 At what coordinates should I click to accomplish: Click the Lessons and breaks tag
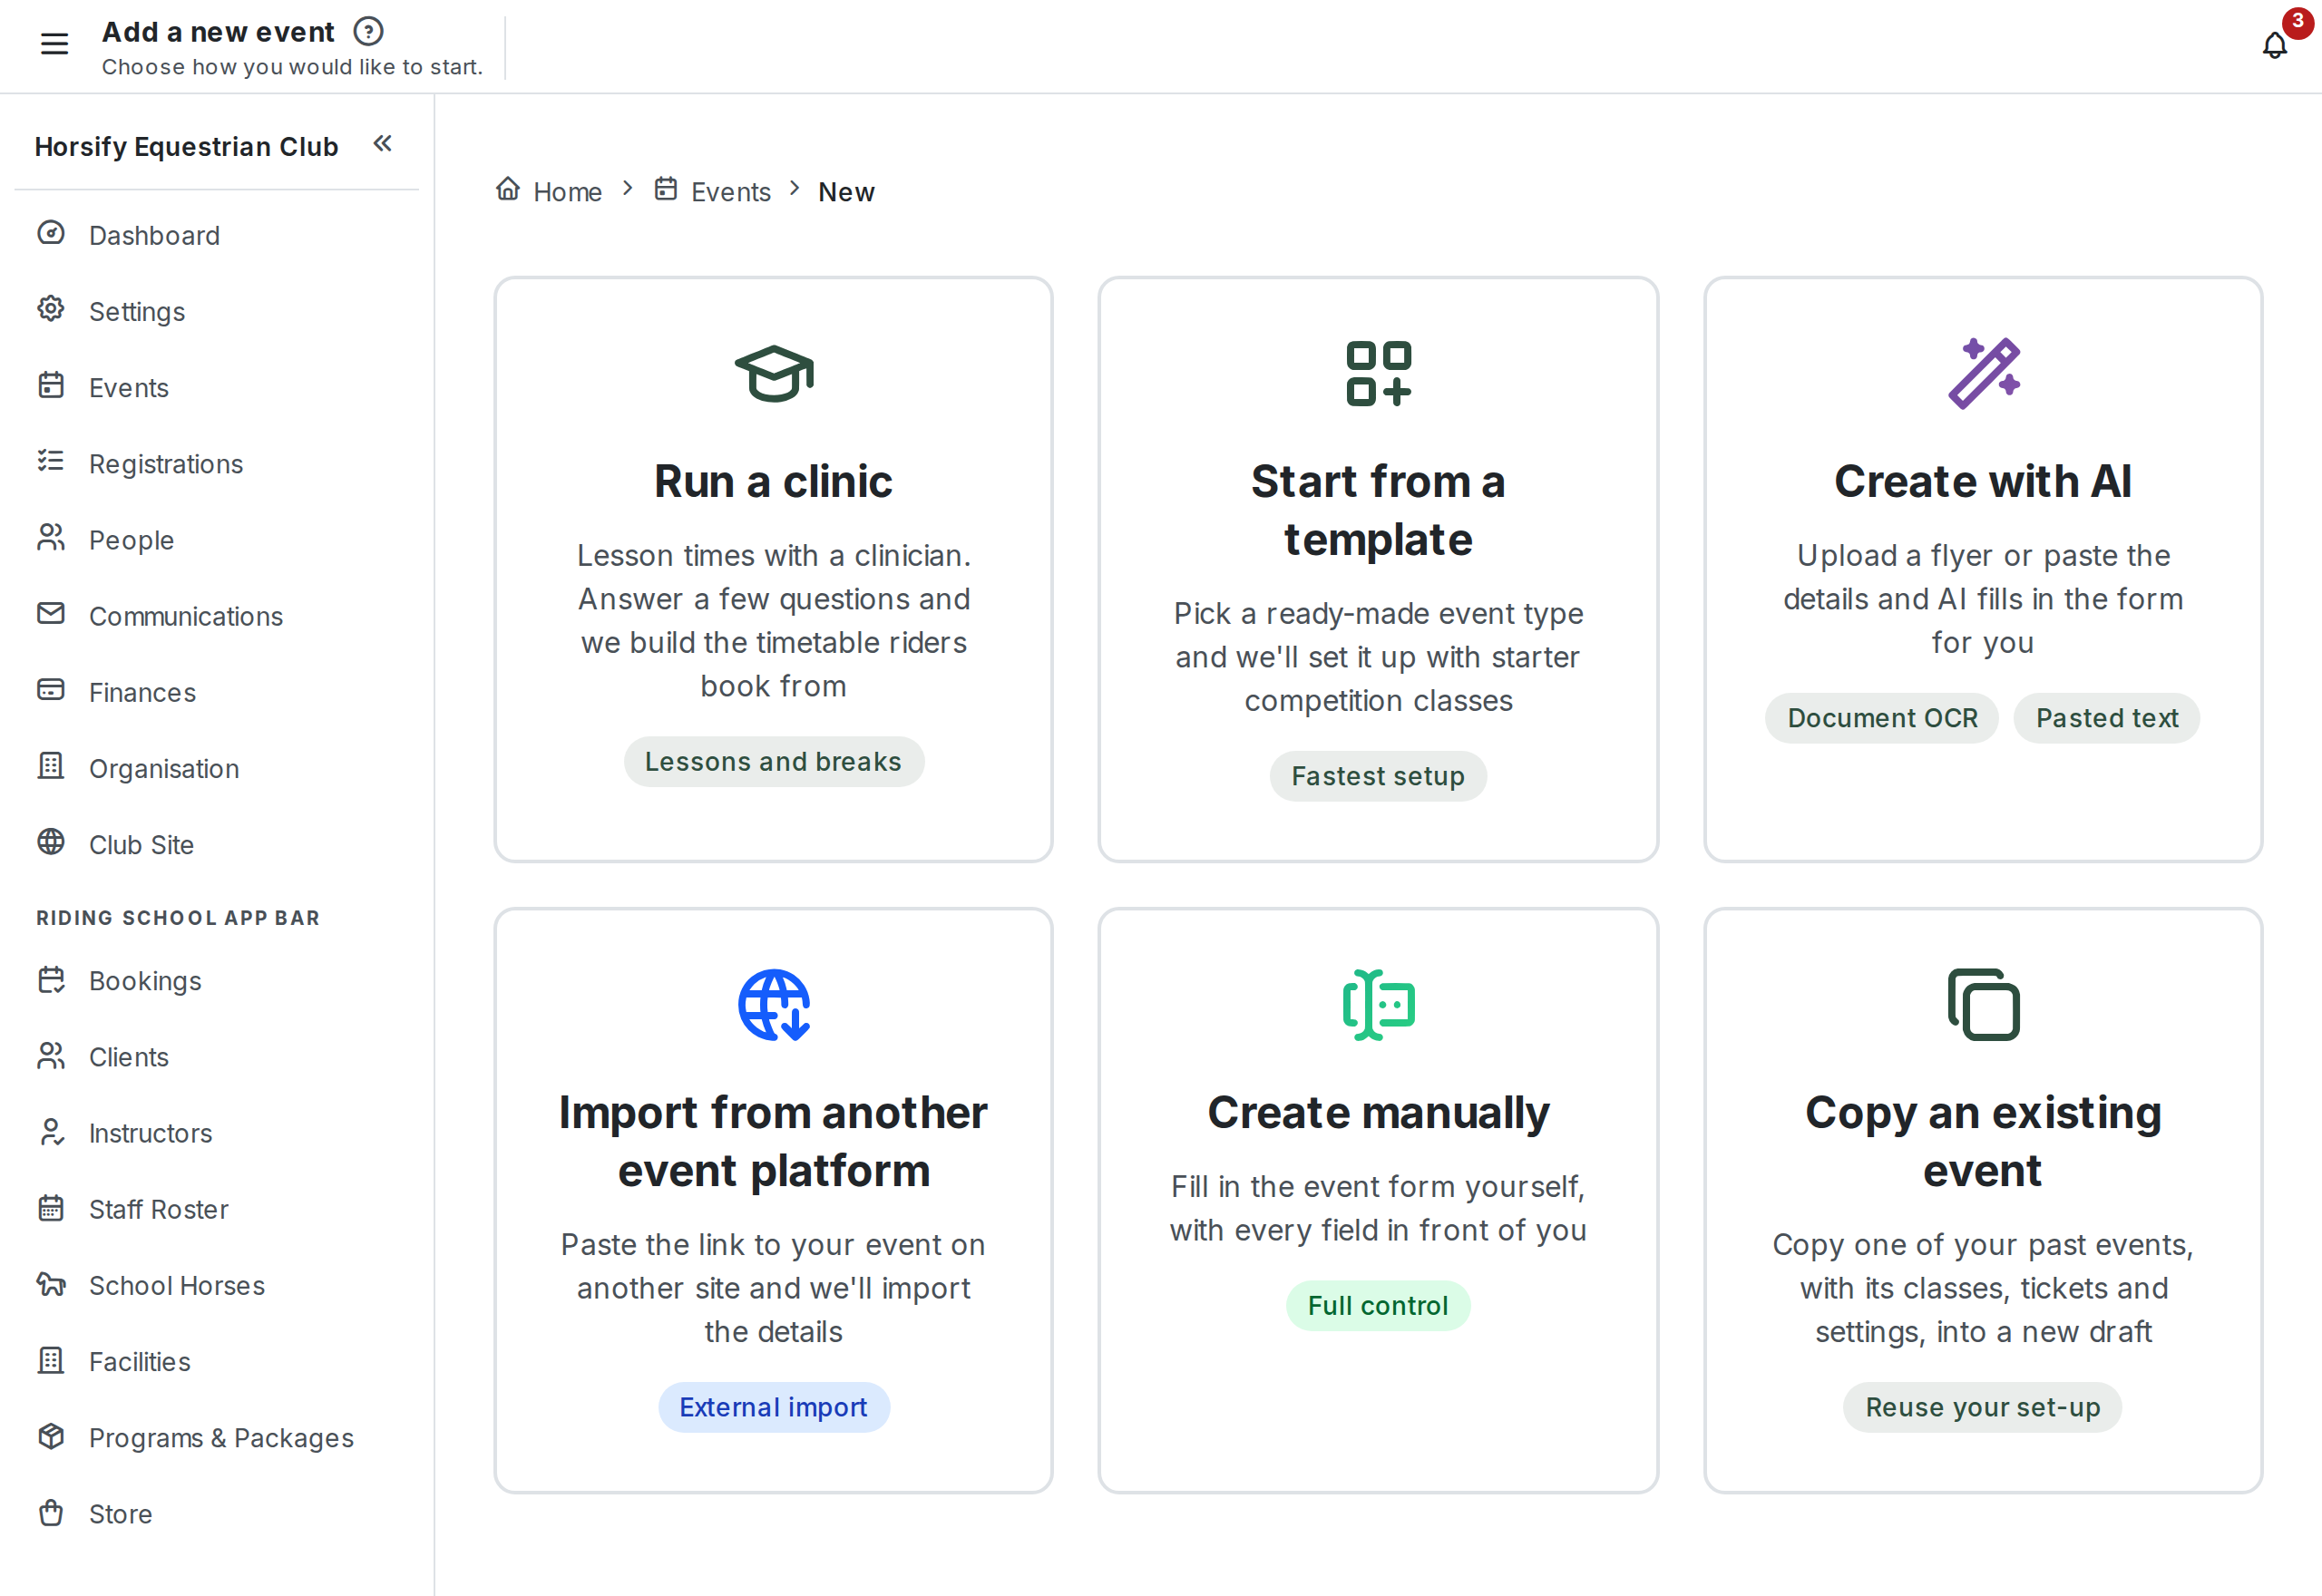coord(774,762)
